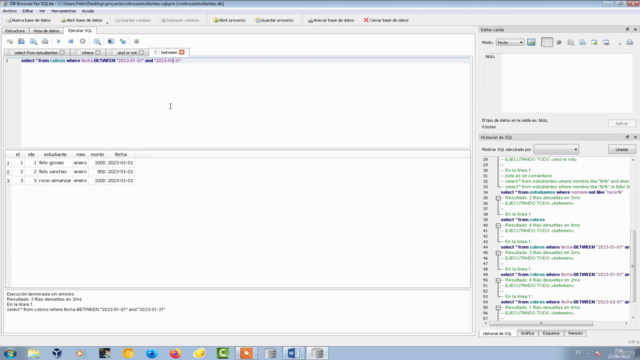The height and width of the screenshot is (360, 640).
Task: Close the 'between' SQL tab
Action: [x=182, y=52]
